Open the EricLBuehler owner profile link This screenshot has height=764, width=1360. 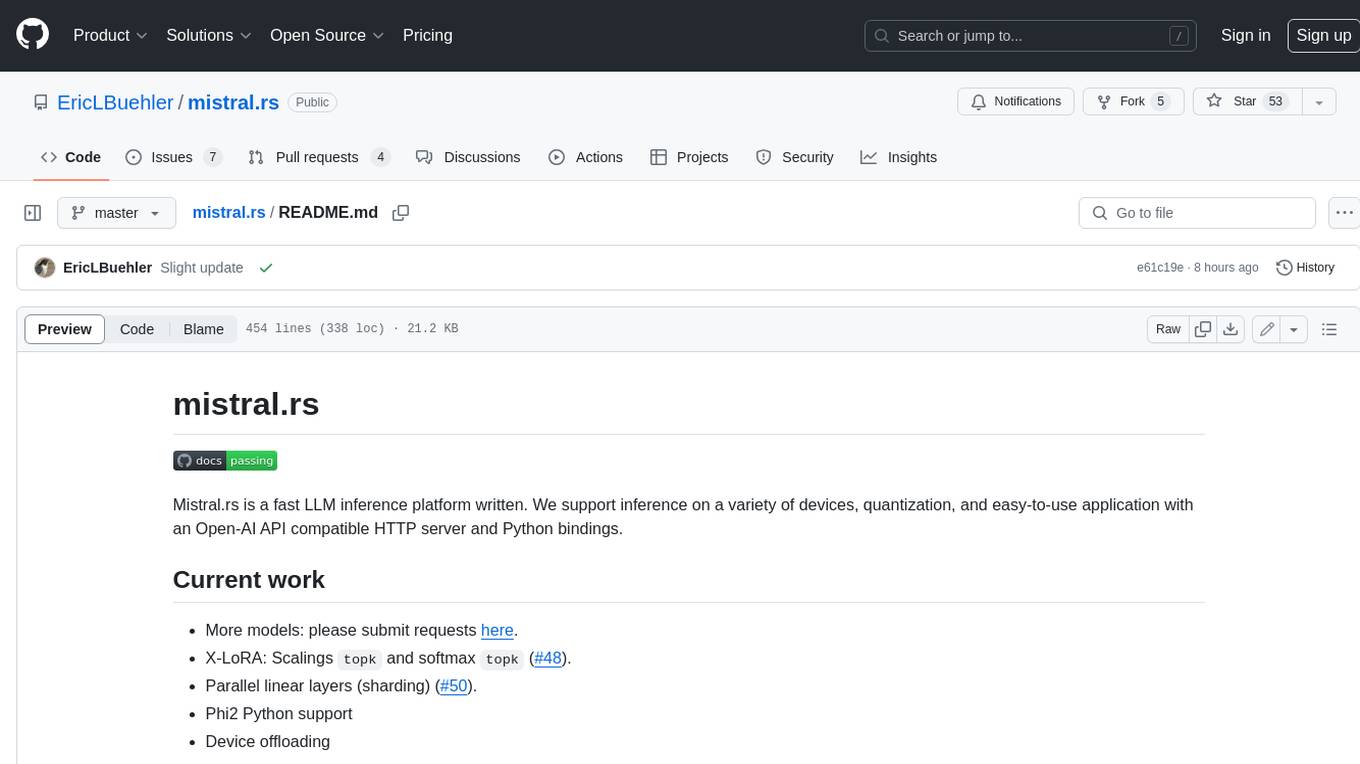(x=115, y=102)
